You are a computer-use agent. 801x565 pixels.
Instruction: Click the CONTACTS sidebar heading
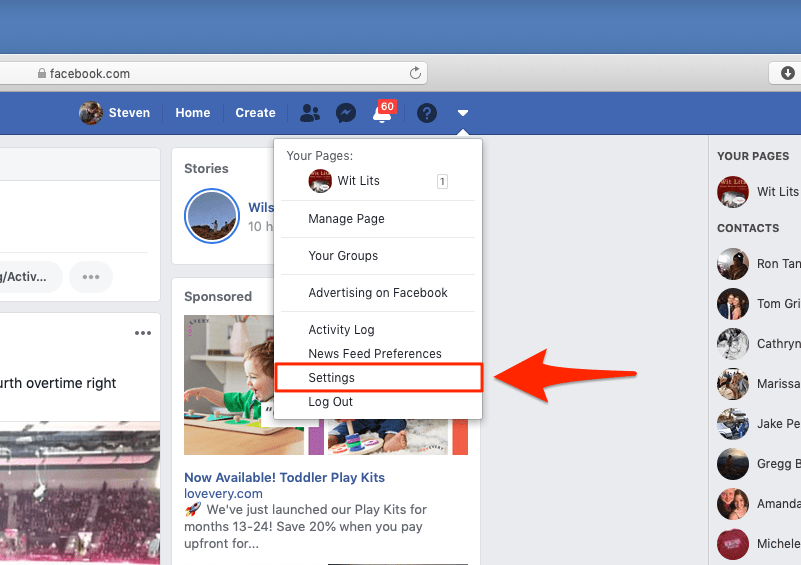(x=748, y=228)
